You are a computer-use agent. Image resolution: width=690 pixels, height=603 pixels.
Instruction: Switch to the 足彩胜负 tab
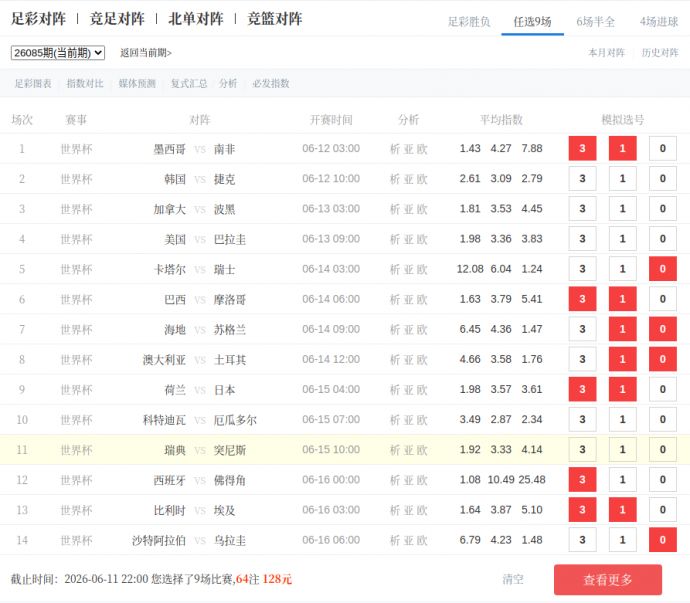(x=469, y=22)
